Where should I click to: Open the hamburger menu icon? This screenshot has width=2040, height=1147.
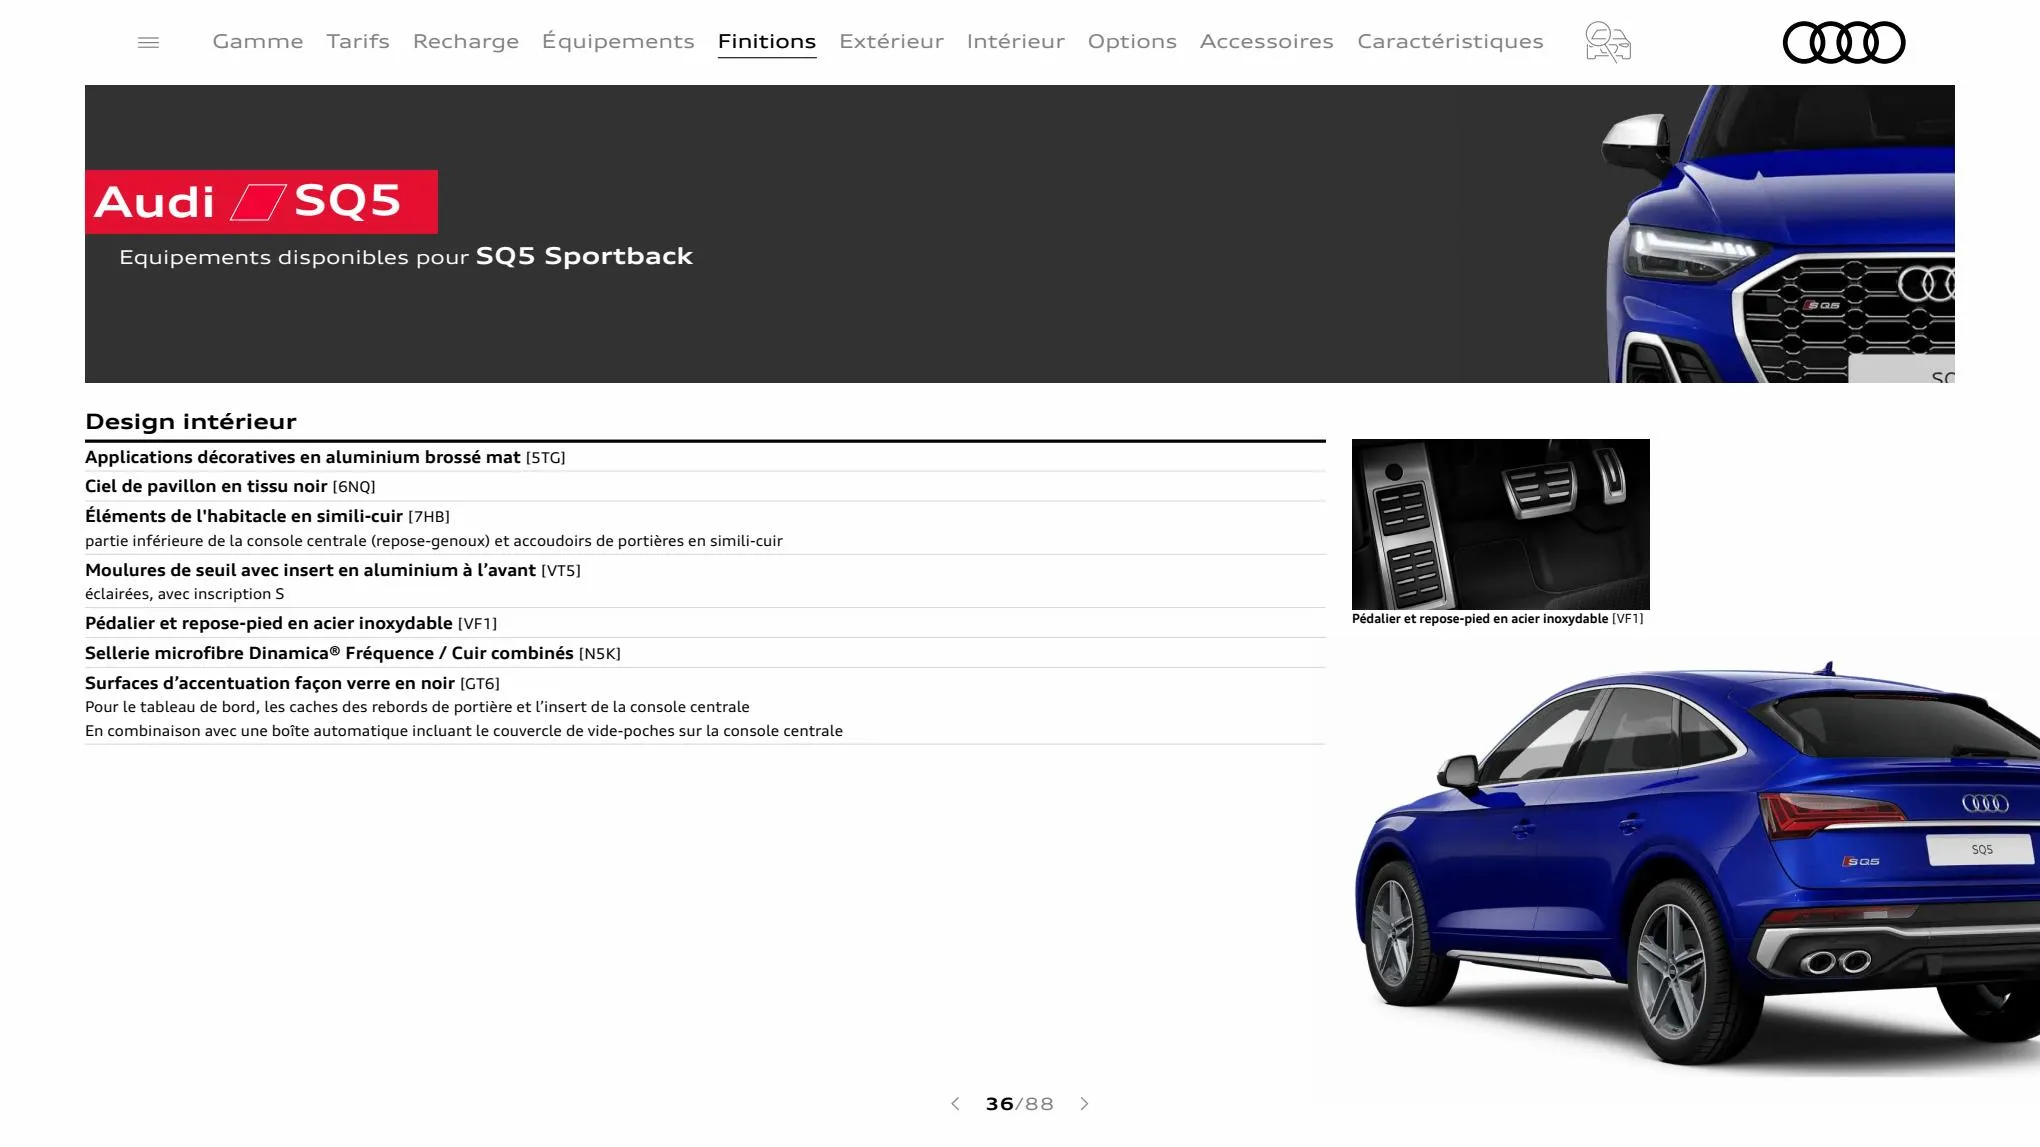click(x=148, y=42)
